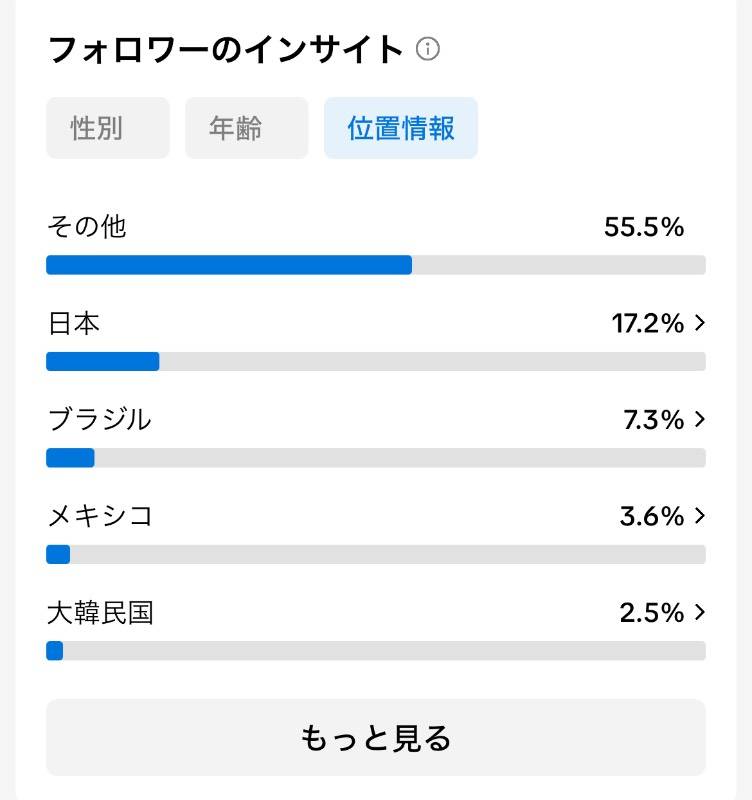Switch to the 年齢 tab
Image resolution: width=752 pixels, height=800 pixels.
tap(247, 128)
